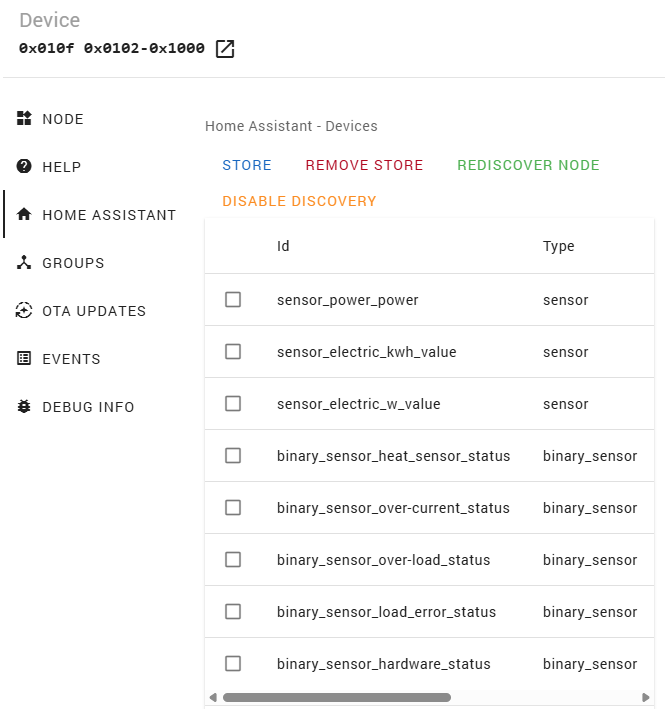Open the OTA Updates tab

(93, 311)
